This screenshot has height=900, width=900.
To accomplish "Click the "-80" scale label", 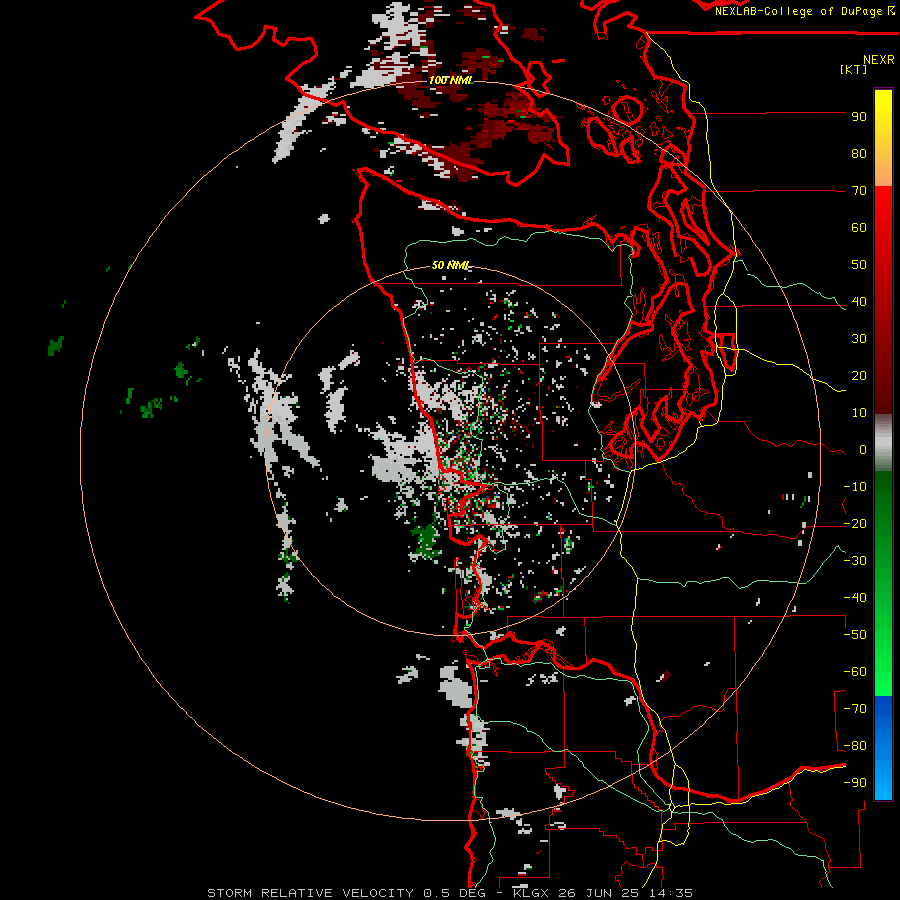I will [855, 746].
